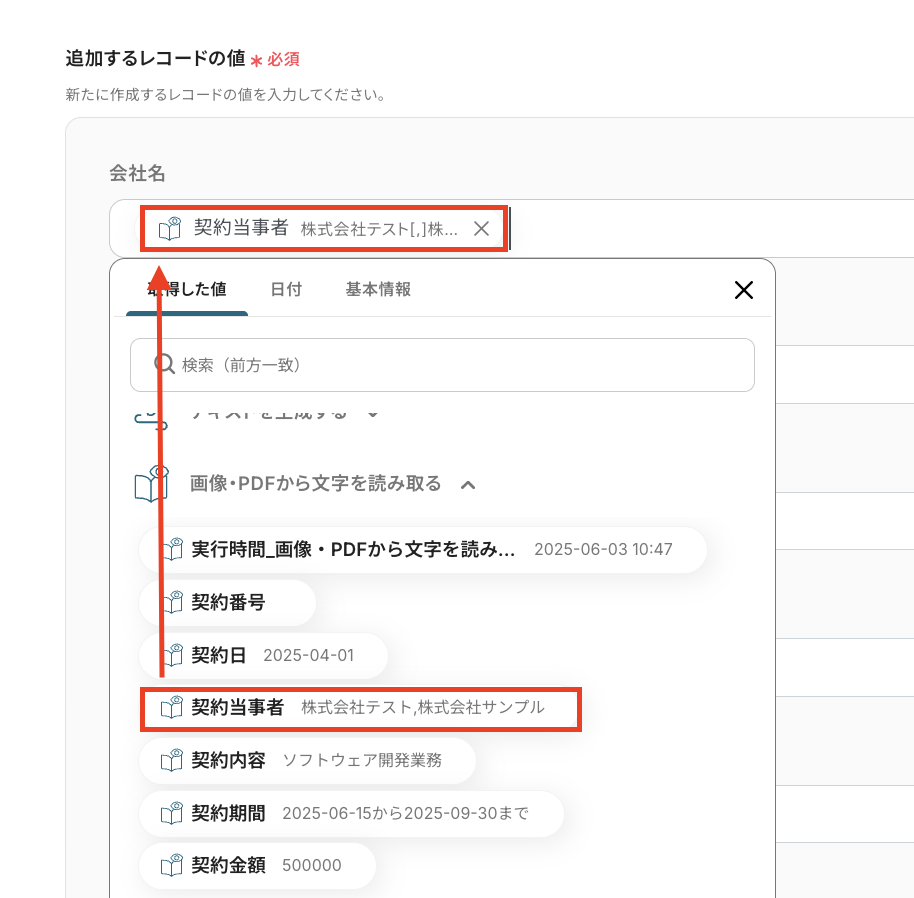Open the 基本情報 tab
Image resolution: width=914 pixels, height=898 pixels.
[x=378, y=289]
